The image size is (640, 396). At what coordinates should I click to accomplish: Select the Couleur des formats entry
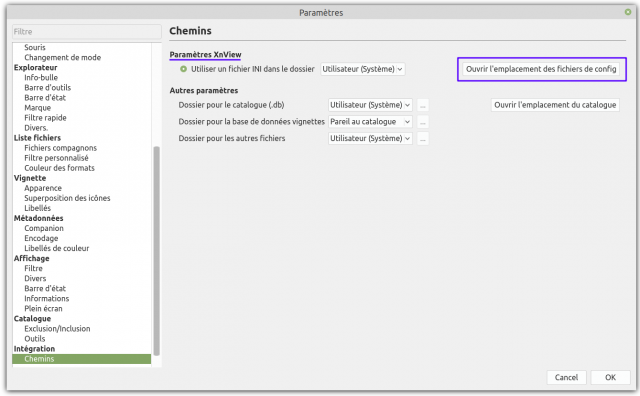click(x=59, y=168)
